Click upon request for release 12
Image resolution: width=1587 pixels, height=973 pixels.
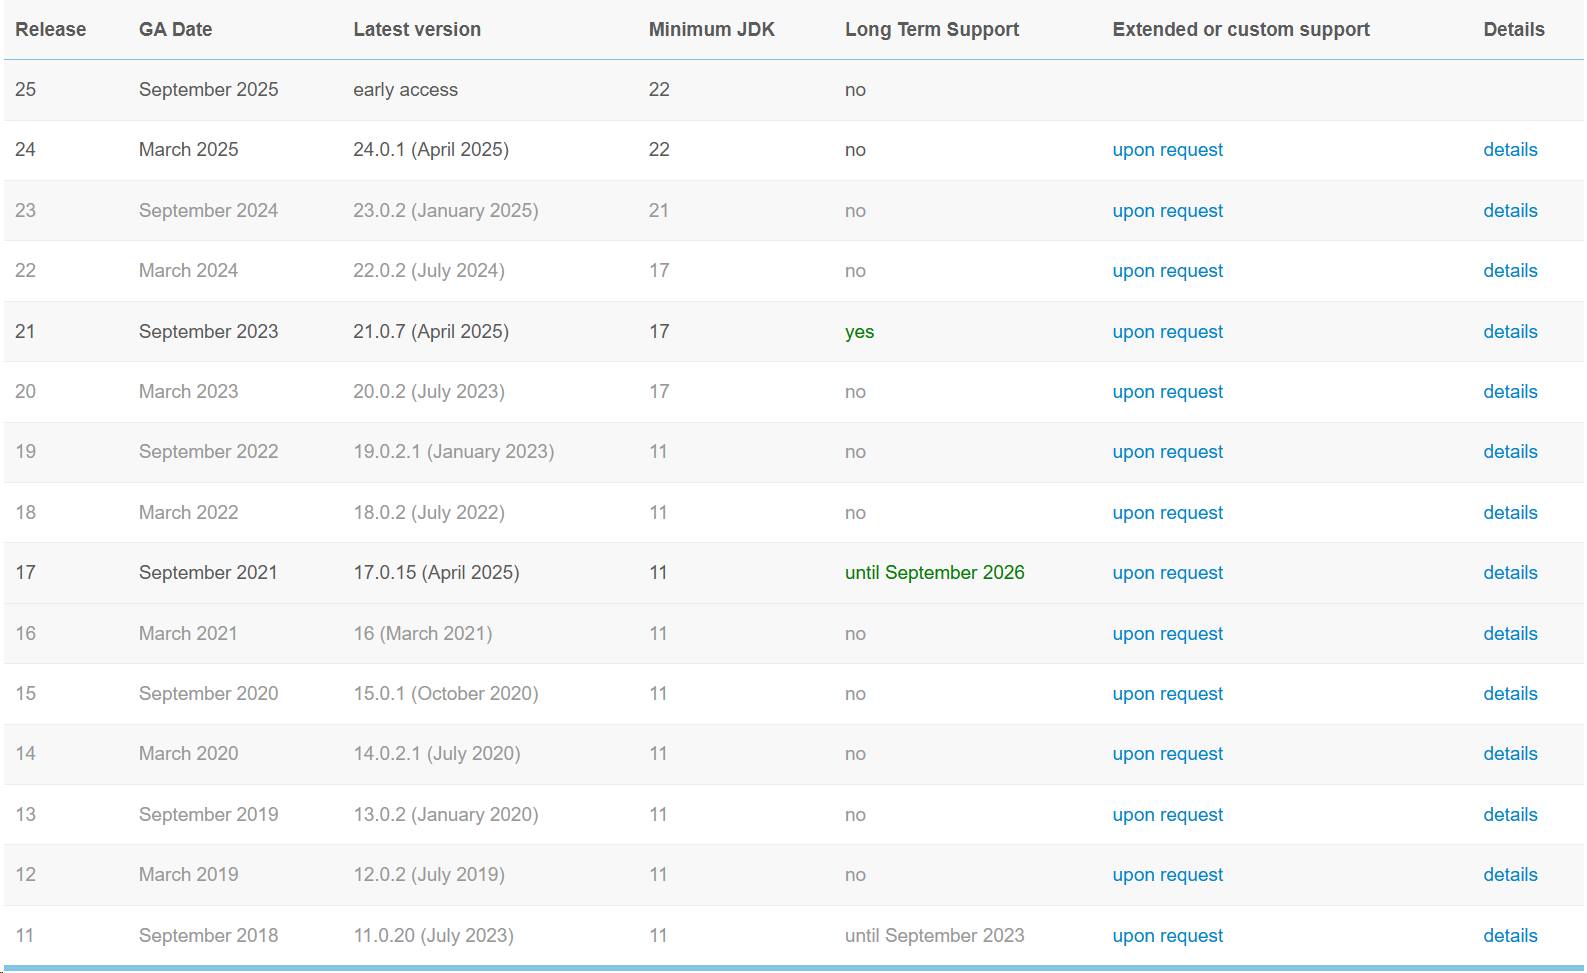(x=1167, y=875)
